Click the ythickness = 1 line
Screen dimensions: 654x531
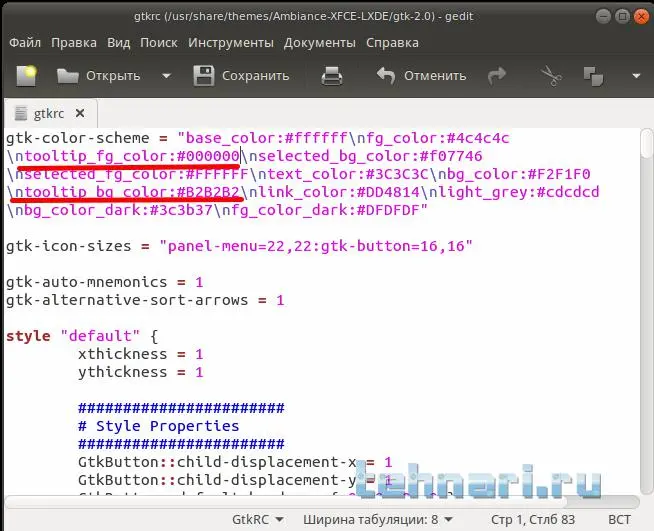(141, 372)
